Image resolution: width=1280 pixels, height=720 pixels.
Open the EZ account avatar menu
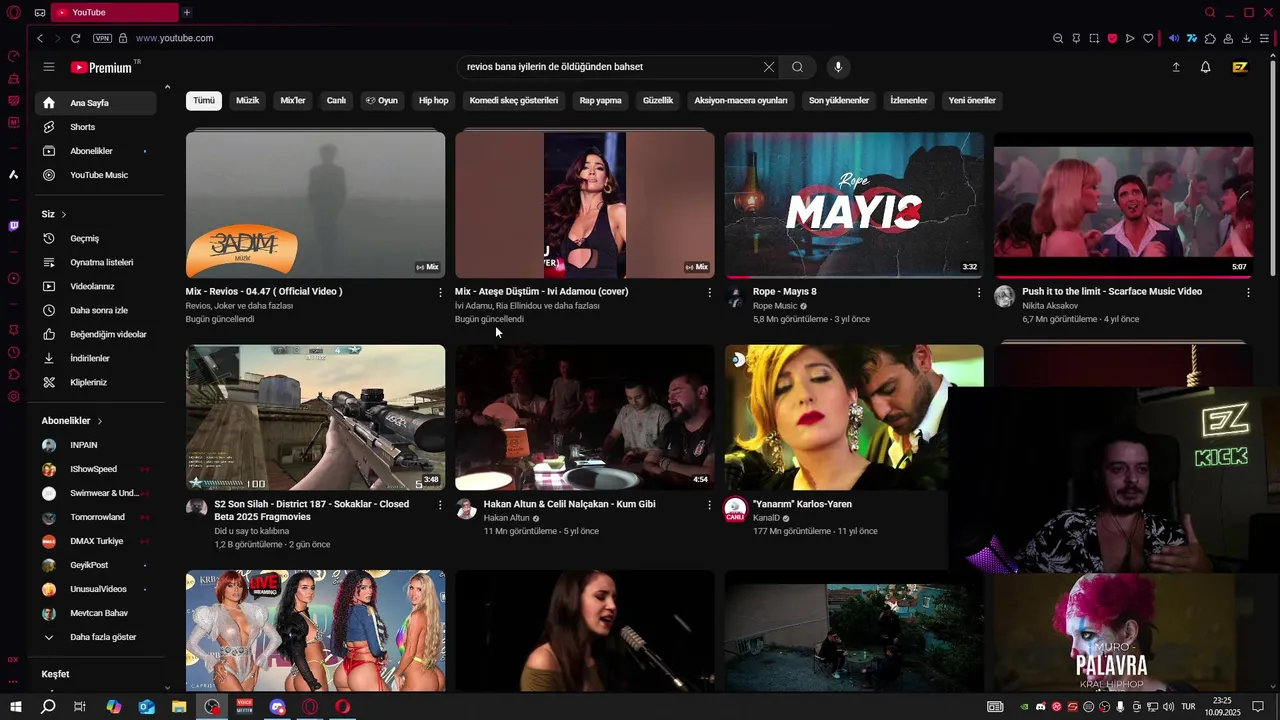point(1240,67)
